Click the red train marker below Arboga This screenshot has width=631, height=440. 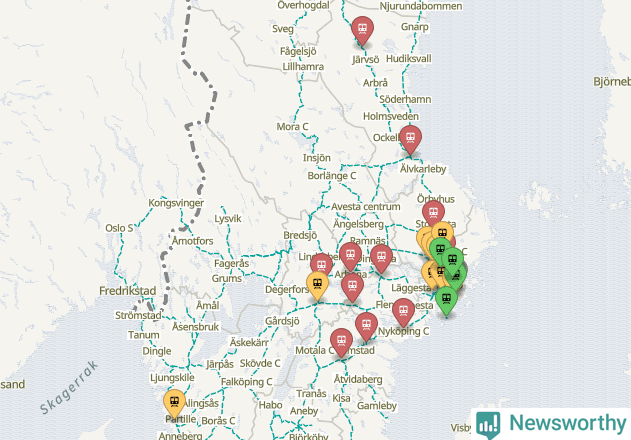pyautogui.click(x=352, y=288)
